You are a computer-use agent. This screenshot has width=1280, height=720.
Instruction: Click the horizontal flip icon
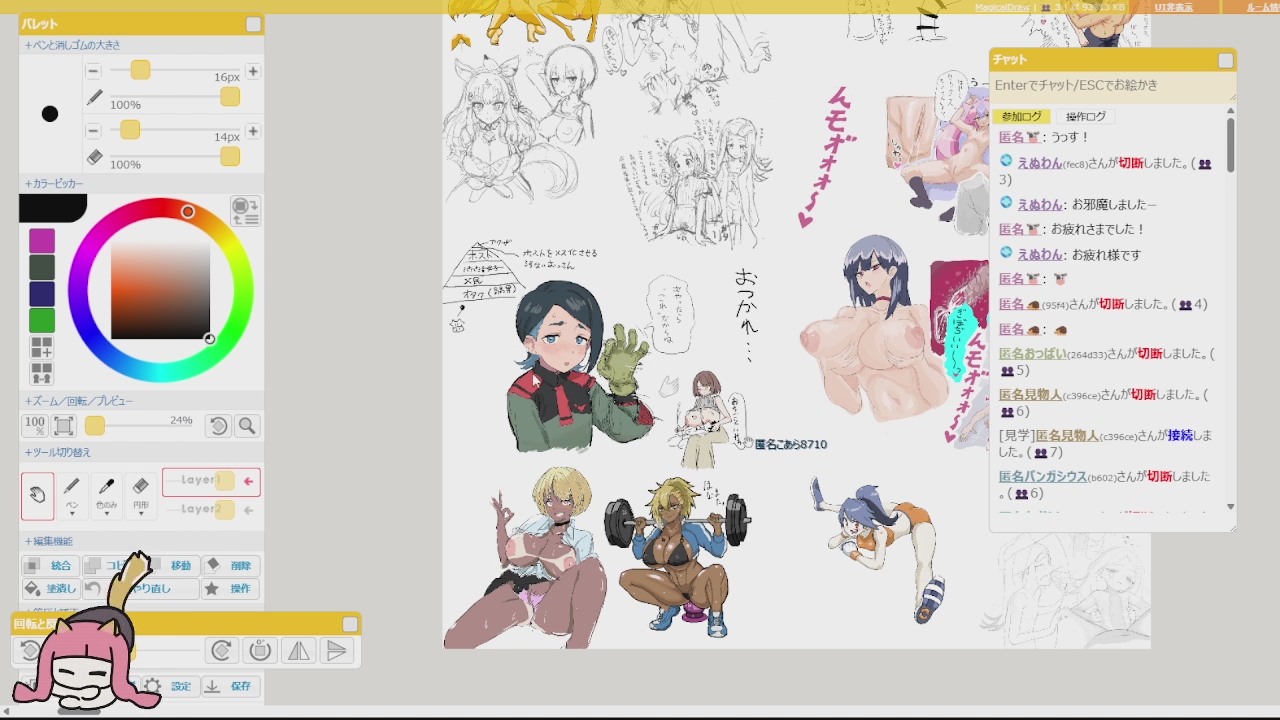tap(298, 651)
